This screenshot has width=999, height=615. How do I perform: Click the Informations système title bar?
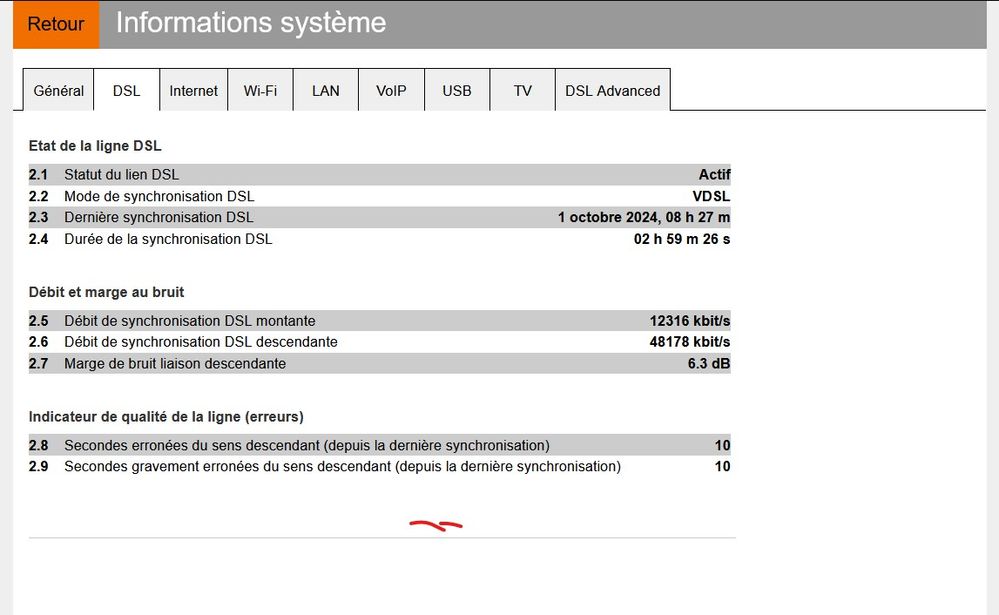point(250,22)
